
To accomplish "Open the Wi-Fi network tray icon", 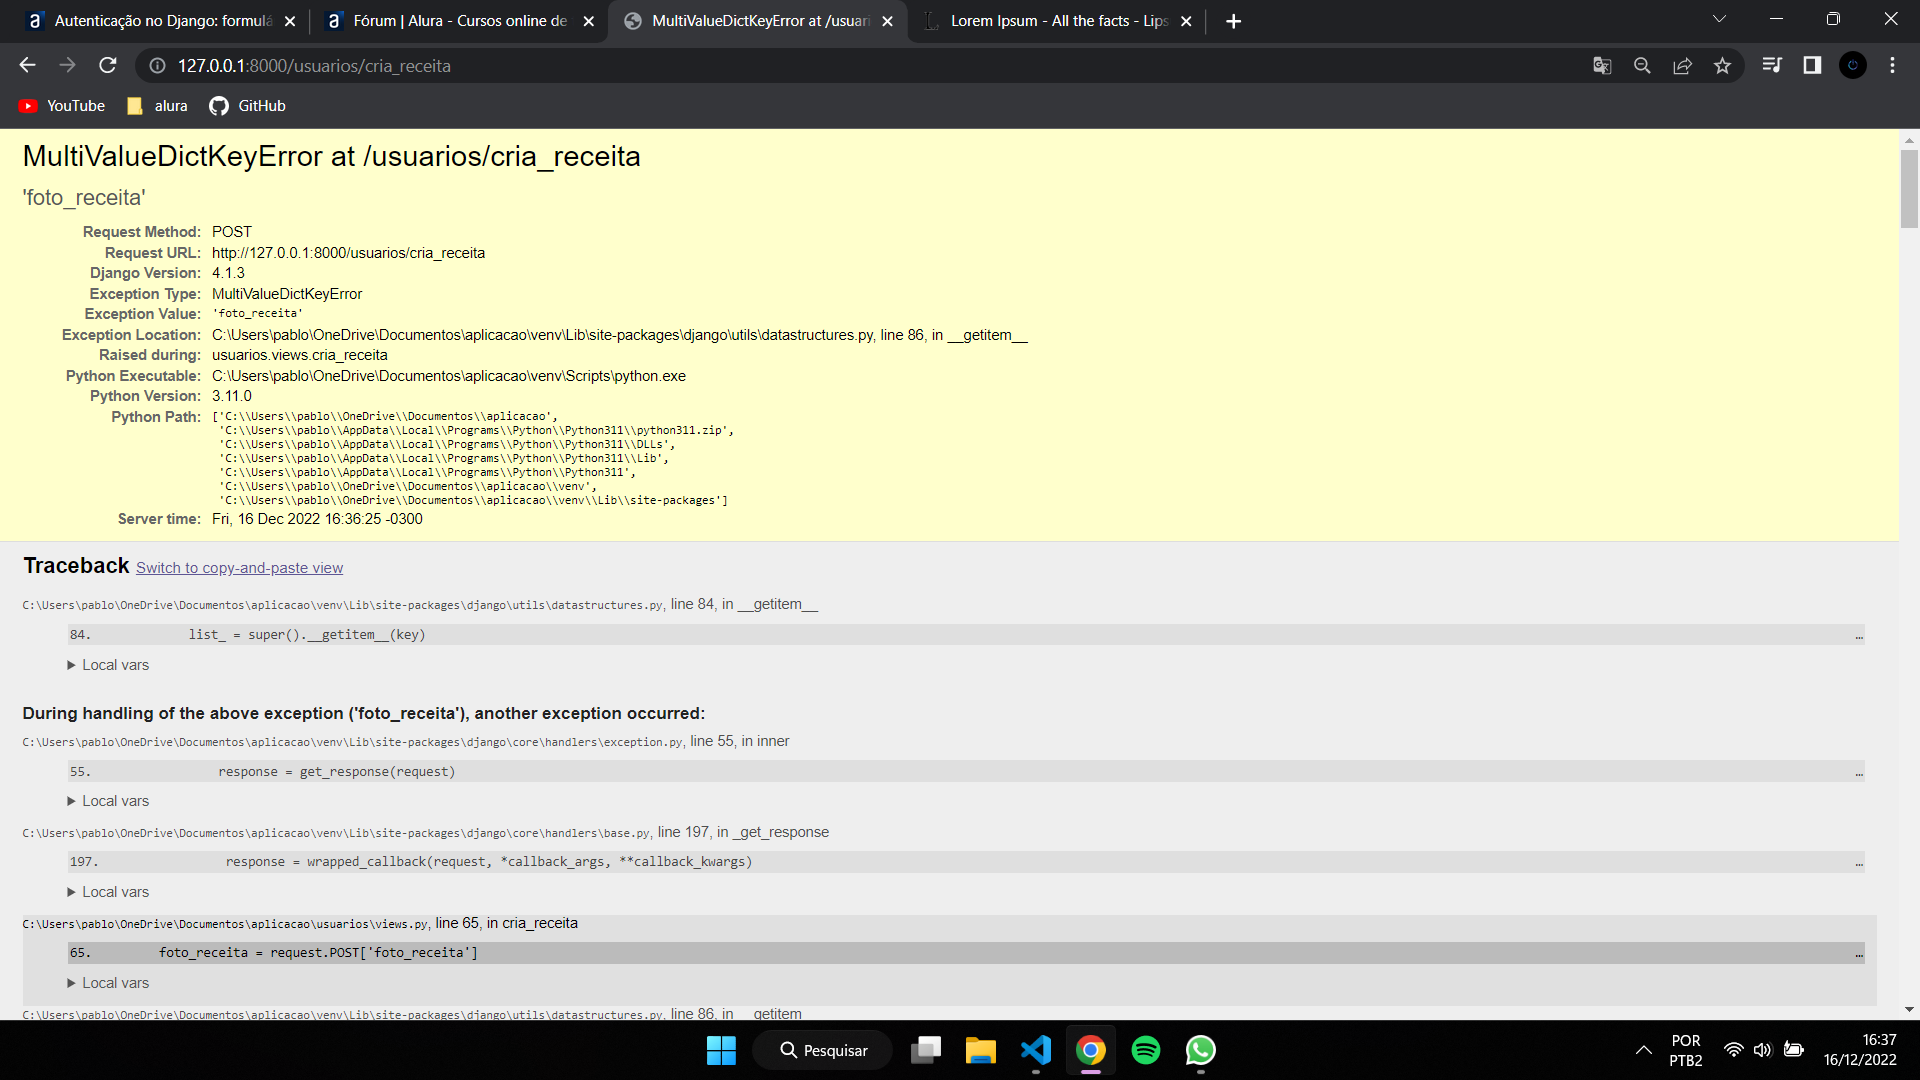I will click(1734, 1050).
